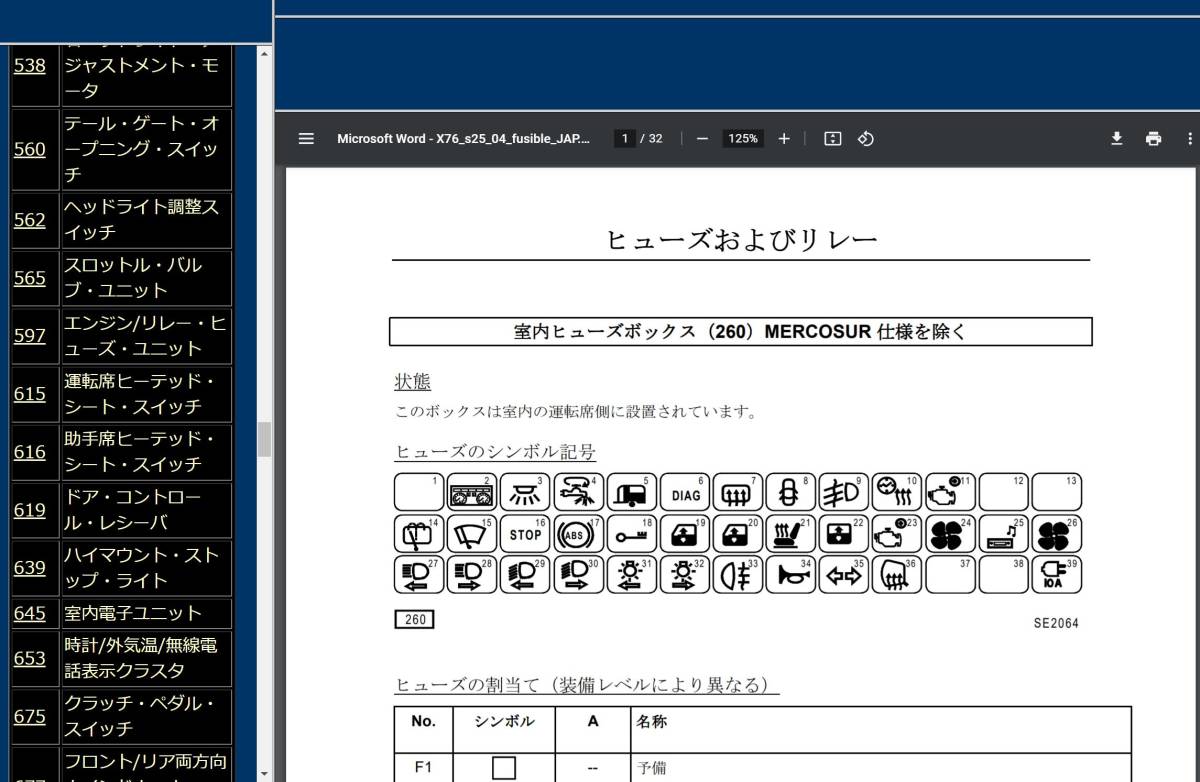Image resolution: width=1200 pixels, height=782 pixels.
Task: Click the radio fuse symbol number 2
Action: [x=473, y=492]
